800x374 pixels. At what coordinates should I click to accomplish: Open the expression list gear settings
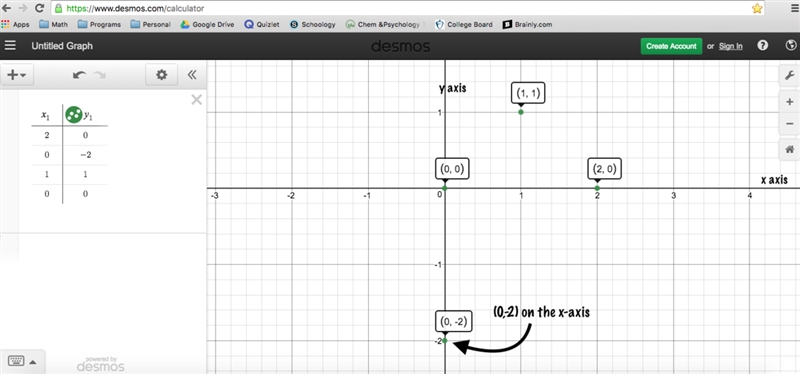[x=161, y=75]
